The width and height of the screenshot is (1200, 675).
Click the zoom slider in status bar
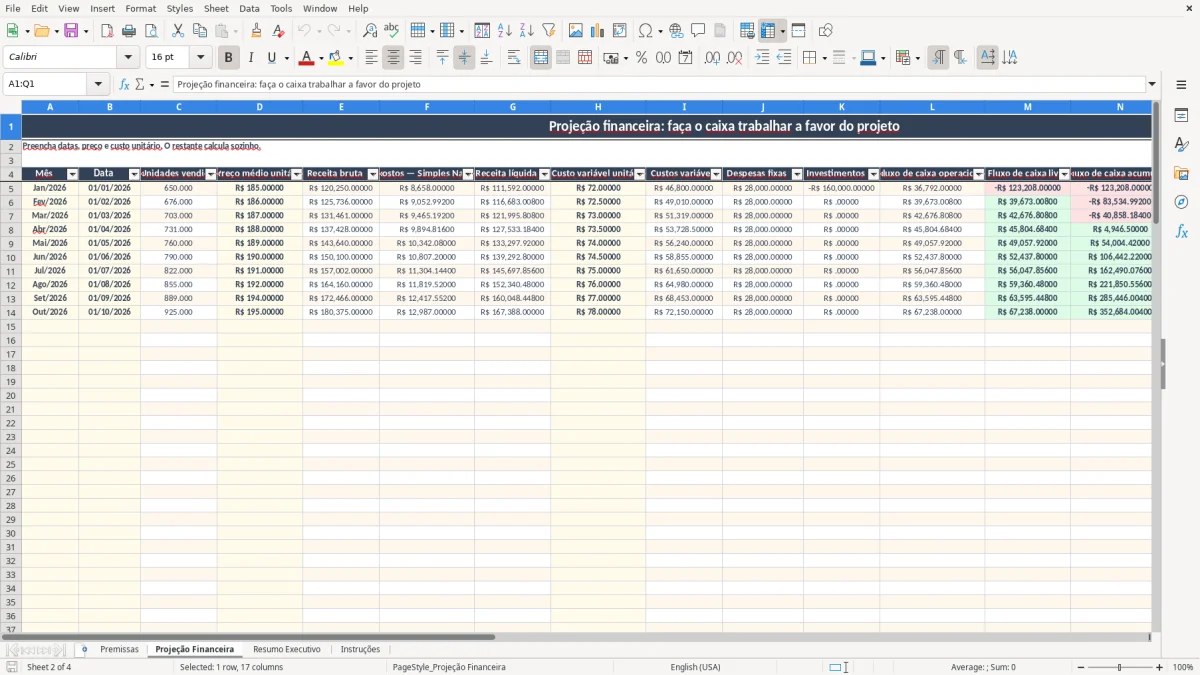pyautogui.click(x=1119, y=667)
